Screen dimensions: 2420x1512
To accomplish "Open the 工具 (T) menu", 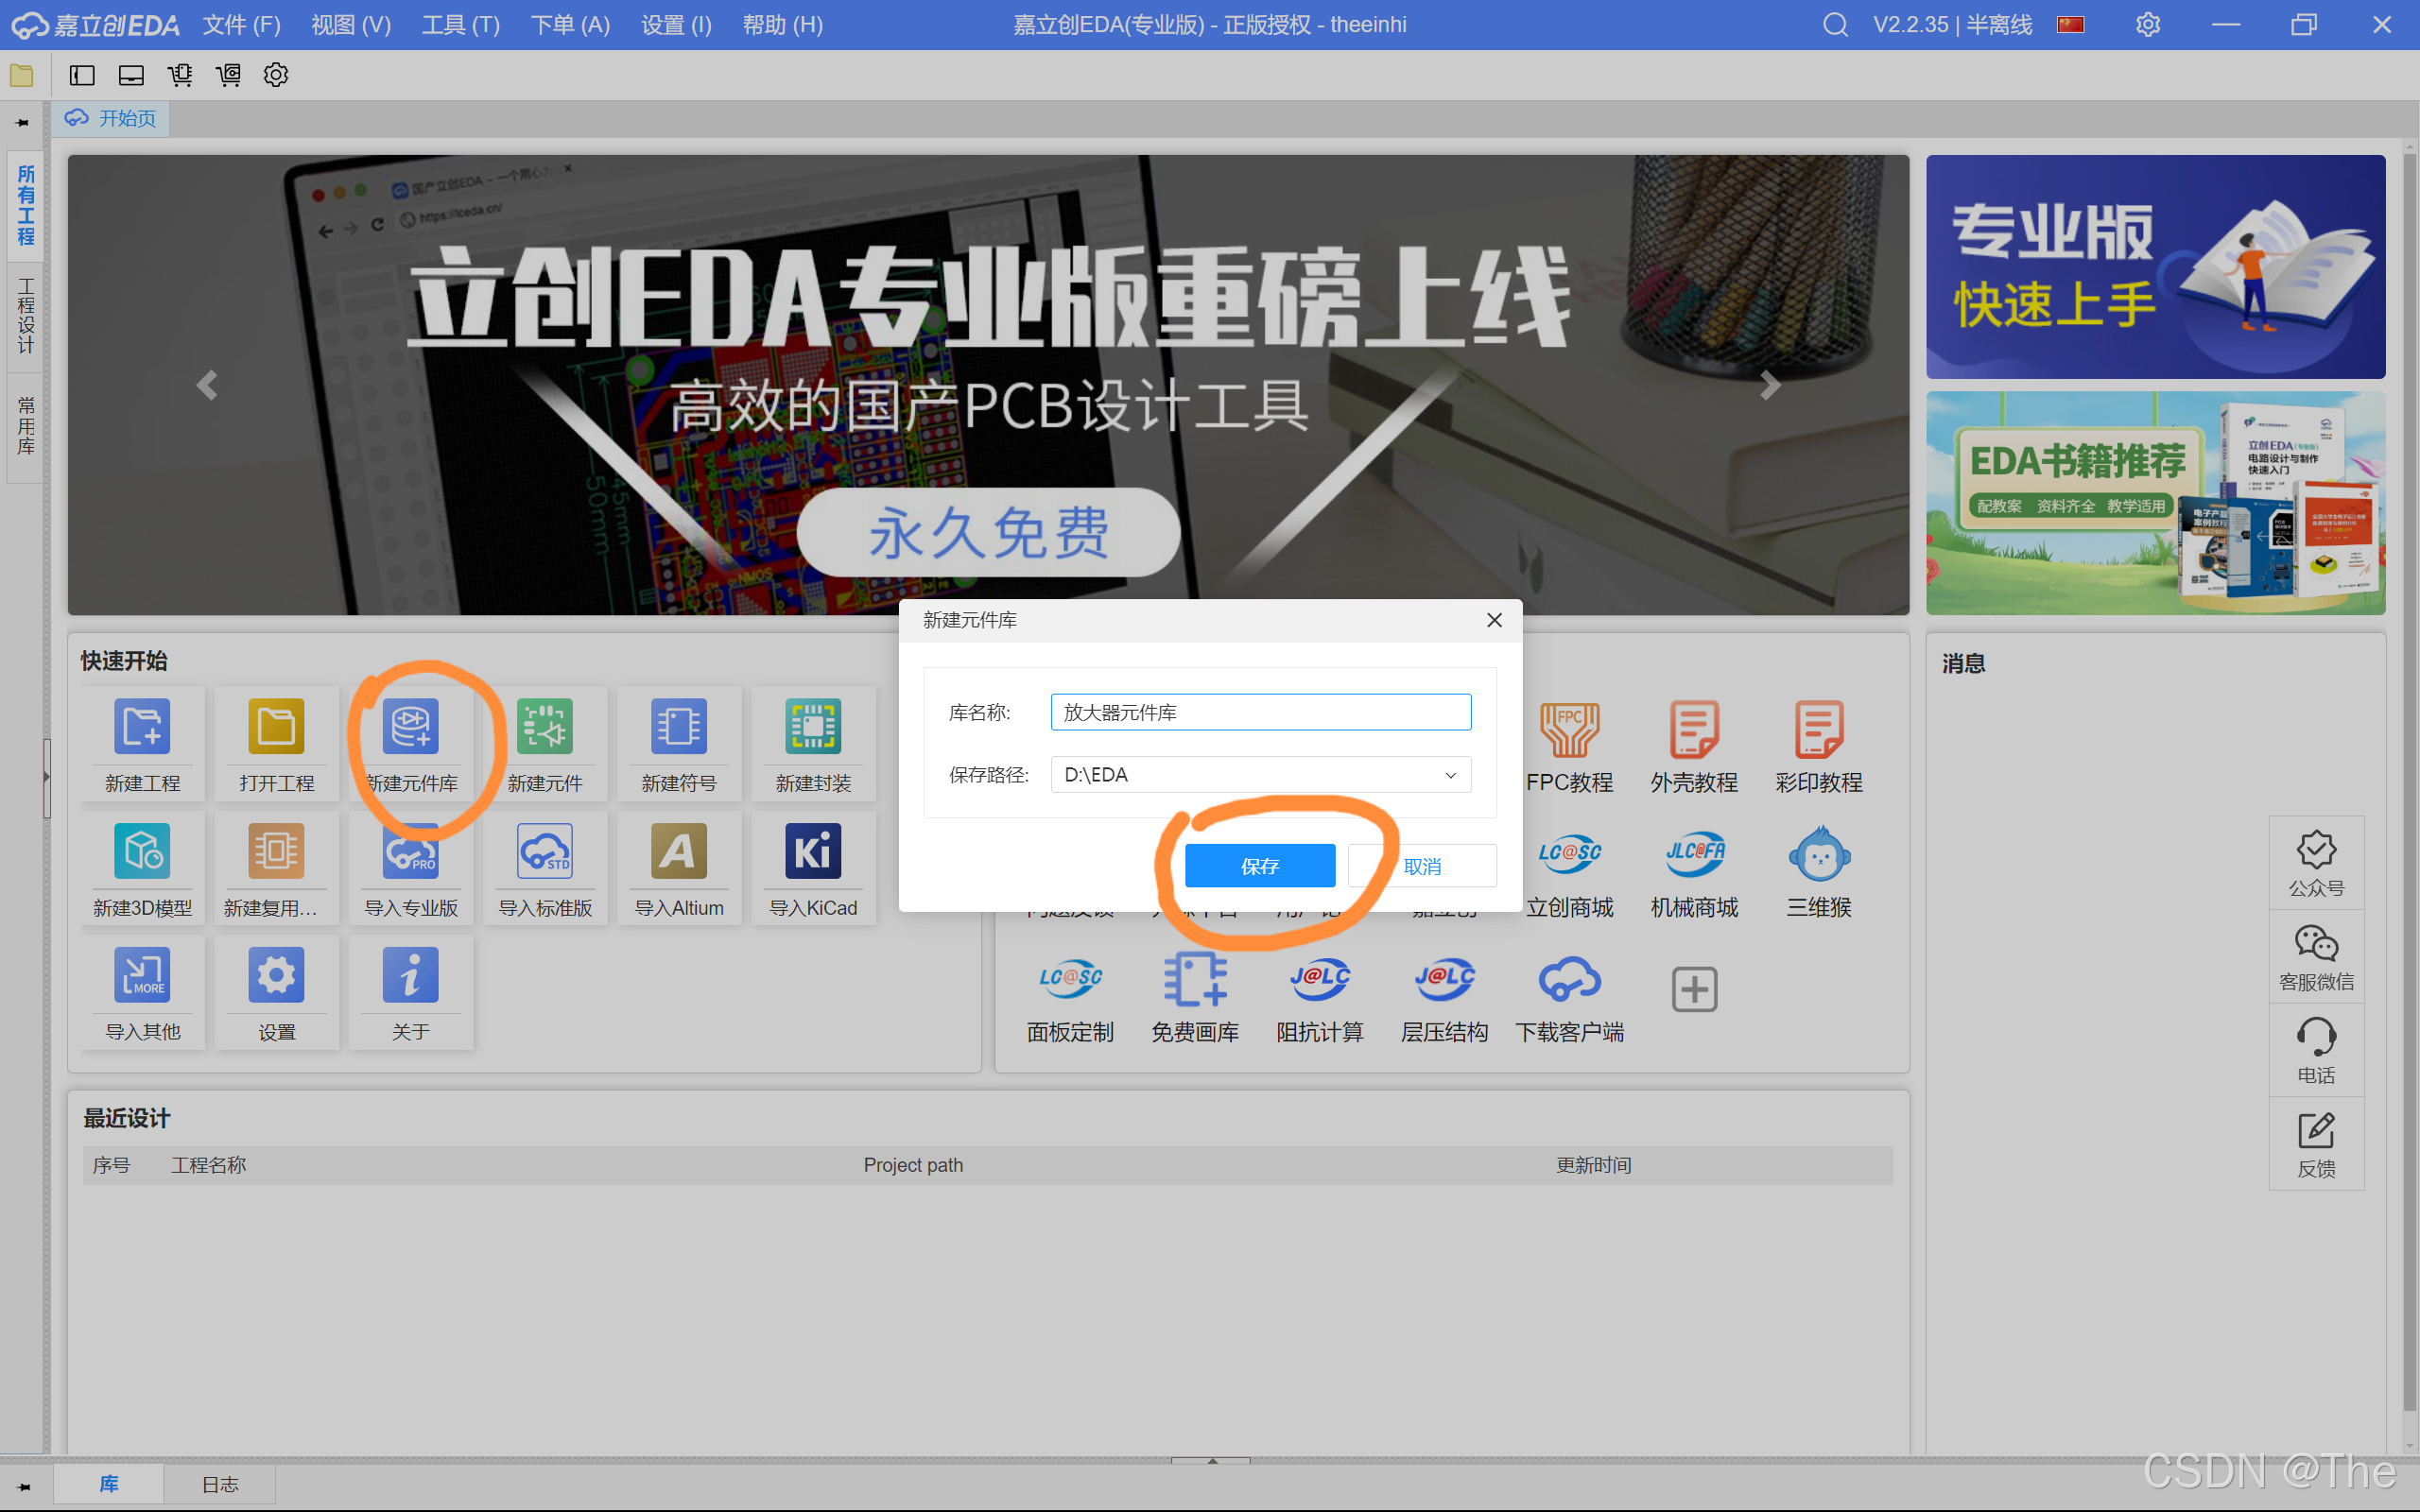I will pos(460,25).
